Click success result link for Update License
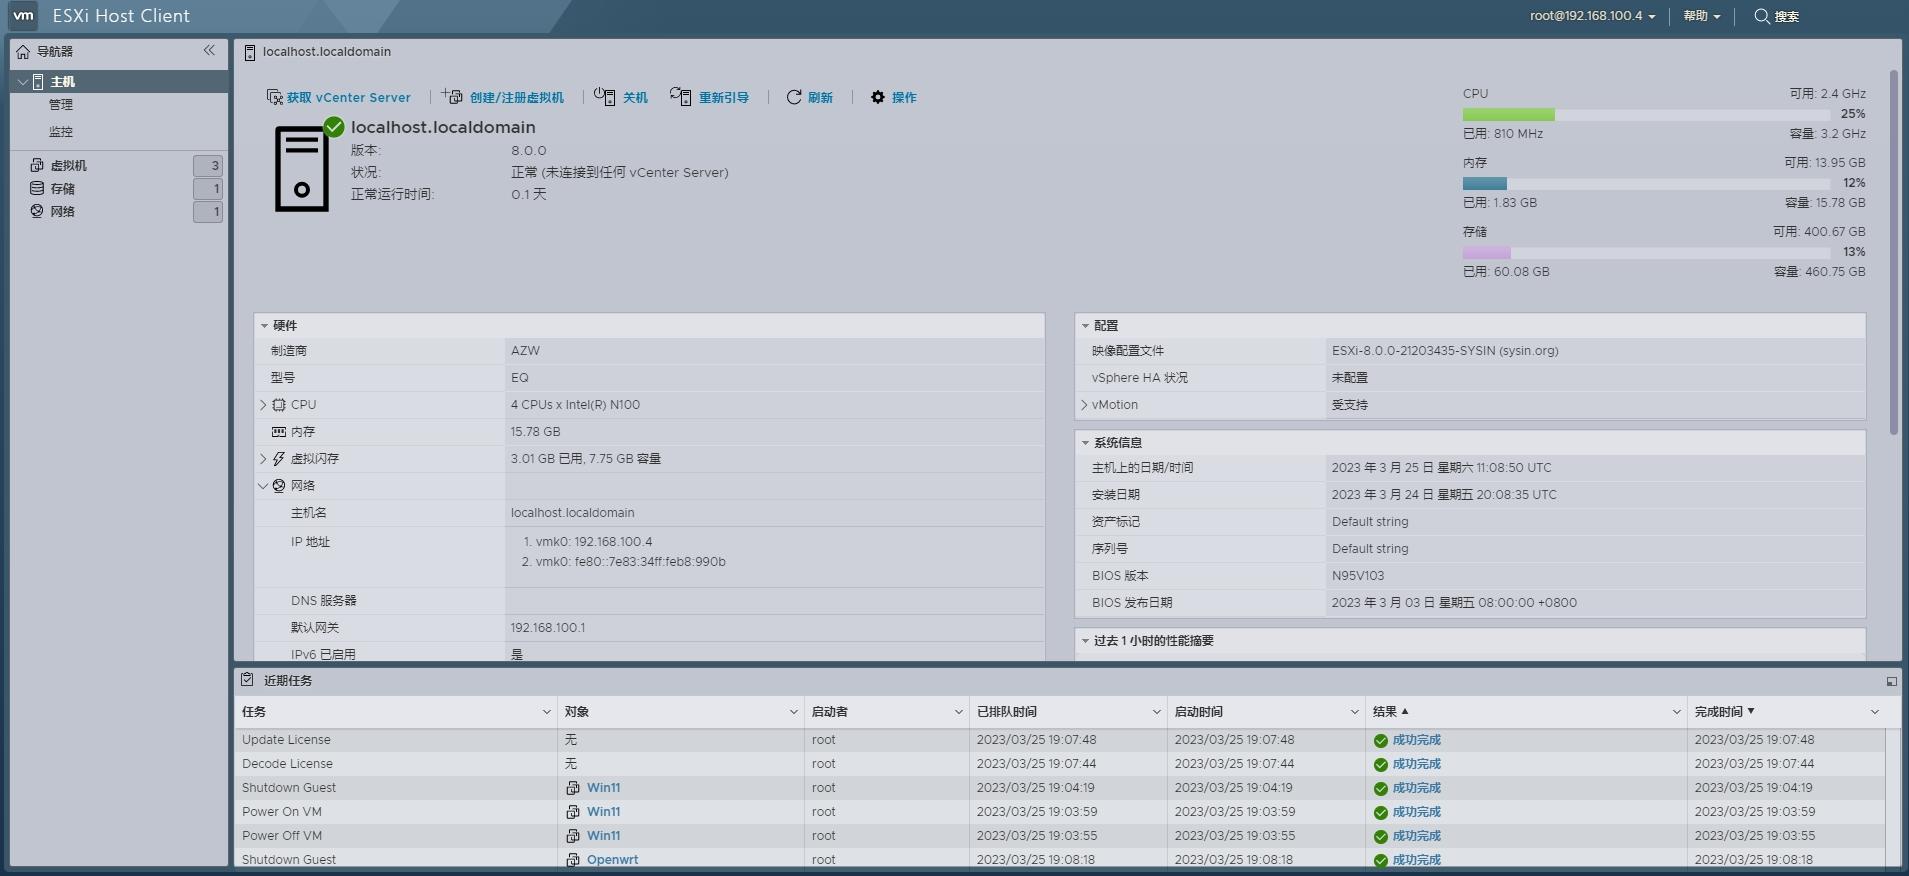 point(1416,740)
